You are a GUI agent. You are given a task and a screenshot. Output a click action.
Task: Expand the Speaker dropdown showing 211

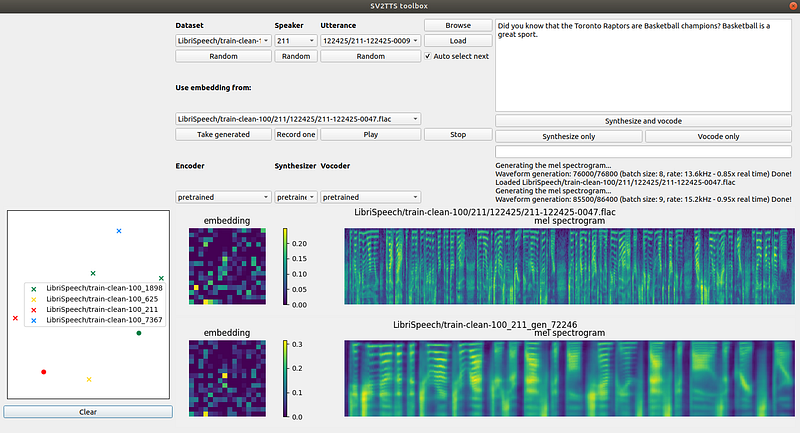pos(295,41)
